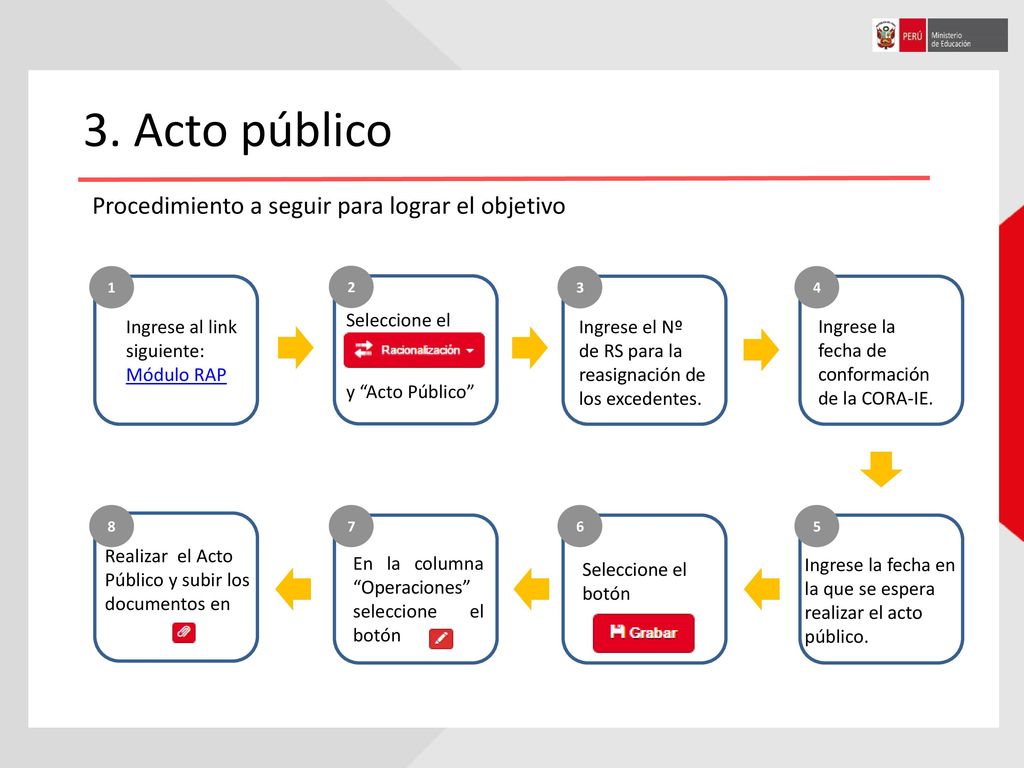Viewport: 1024px width, 768px height.
Task: Open the Módulo RAP link
Action: (x=176, y=375)
